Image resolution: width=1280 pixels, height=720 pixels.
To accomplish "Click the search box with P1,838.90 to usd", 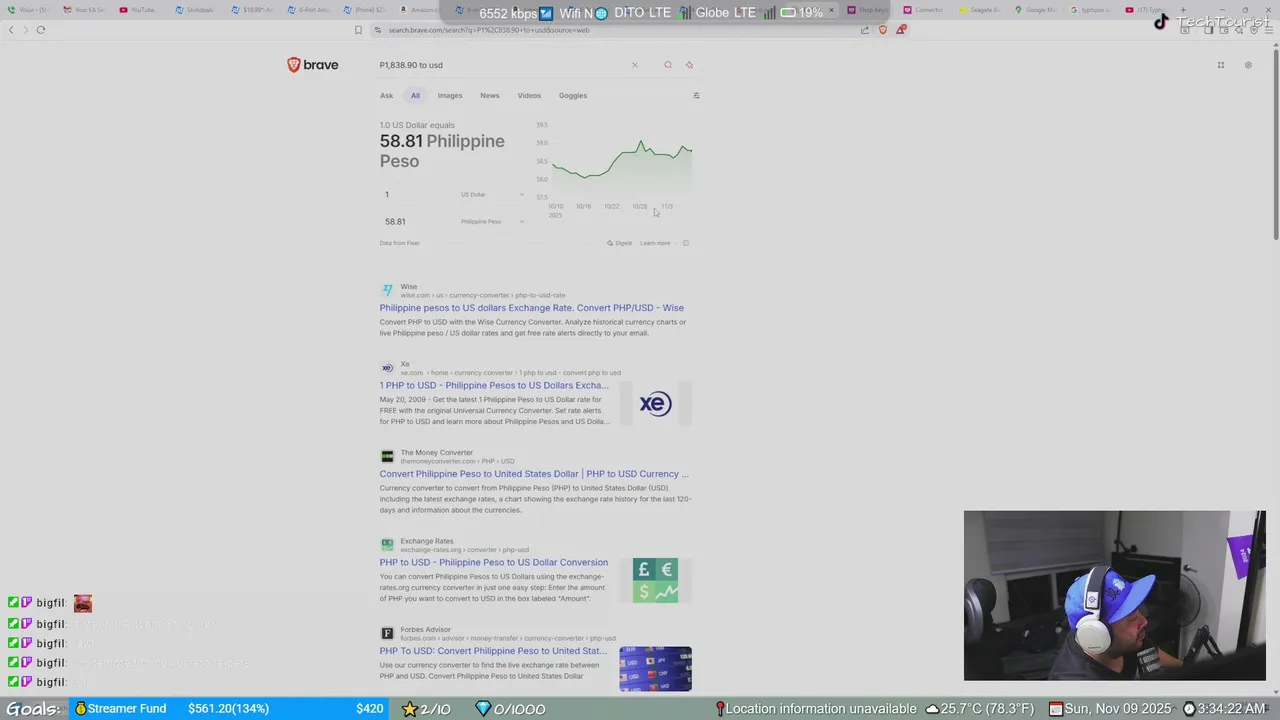I will 500,65.
